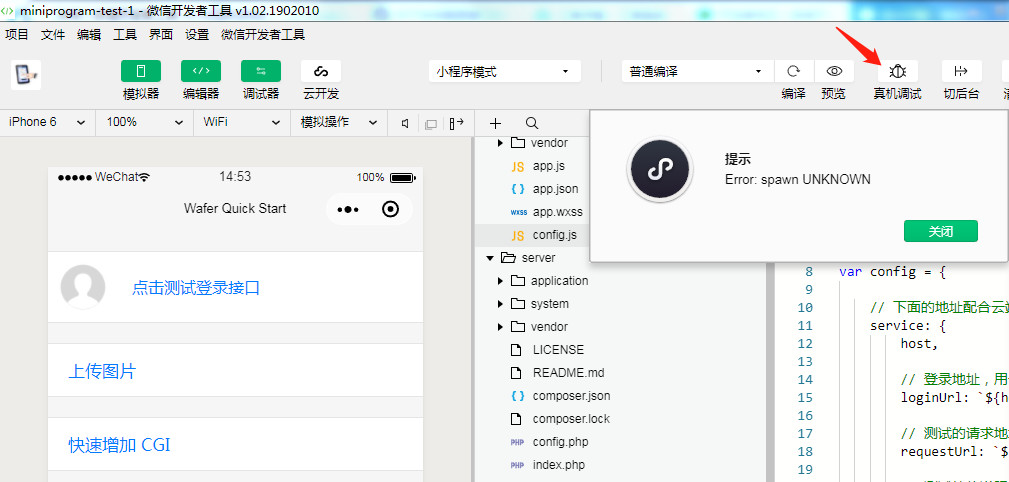Open the 编辑 menu
The height and width of the screenshot is (482, 1009).
(89, 35)
